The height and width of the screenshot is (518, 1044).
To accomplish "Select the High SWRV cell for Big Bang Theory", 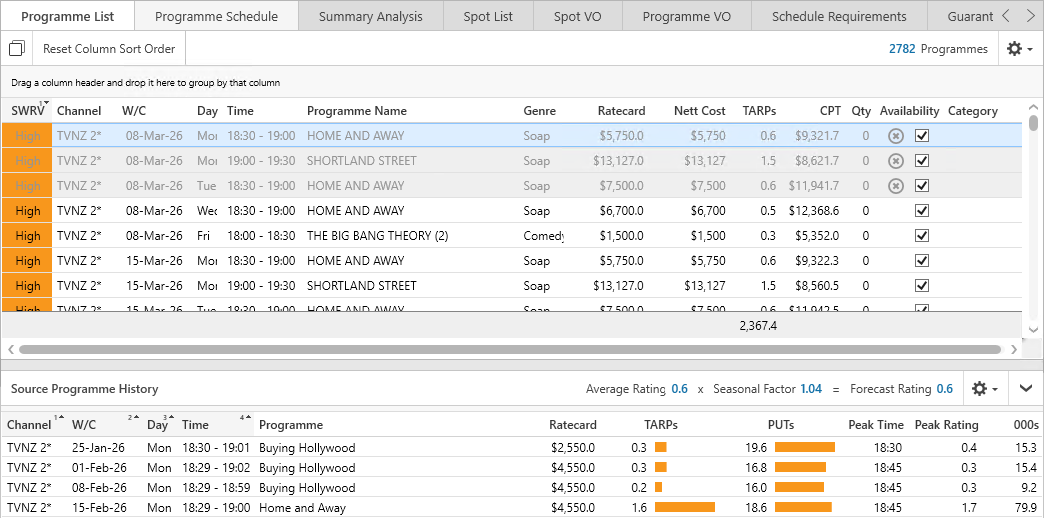I will pos(27,236).
